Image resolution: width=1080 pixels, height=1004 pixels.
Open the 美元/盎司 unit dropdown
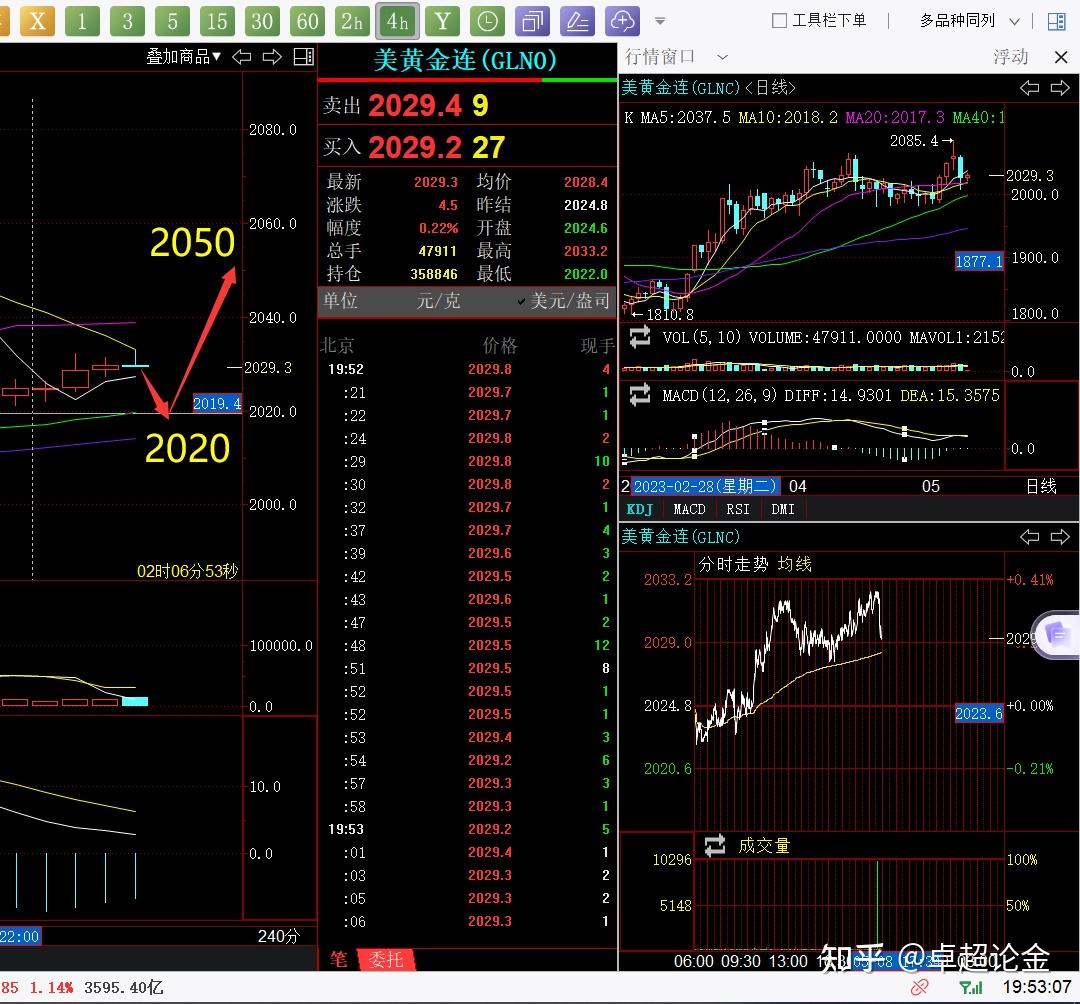click(x=564, y=301)
